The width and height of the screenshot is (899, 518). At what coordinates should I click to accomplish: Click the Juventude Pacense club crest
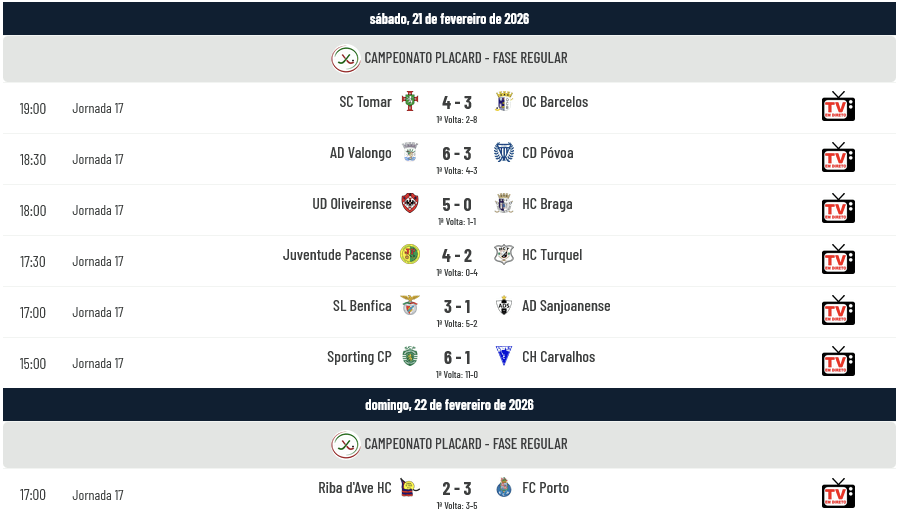click(x=410, y=255)
